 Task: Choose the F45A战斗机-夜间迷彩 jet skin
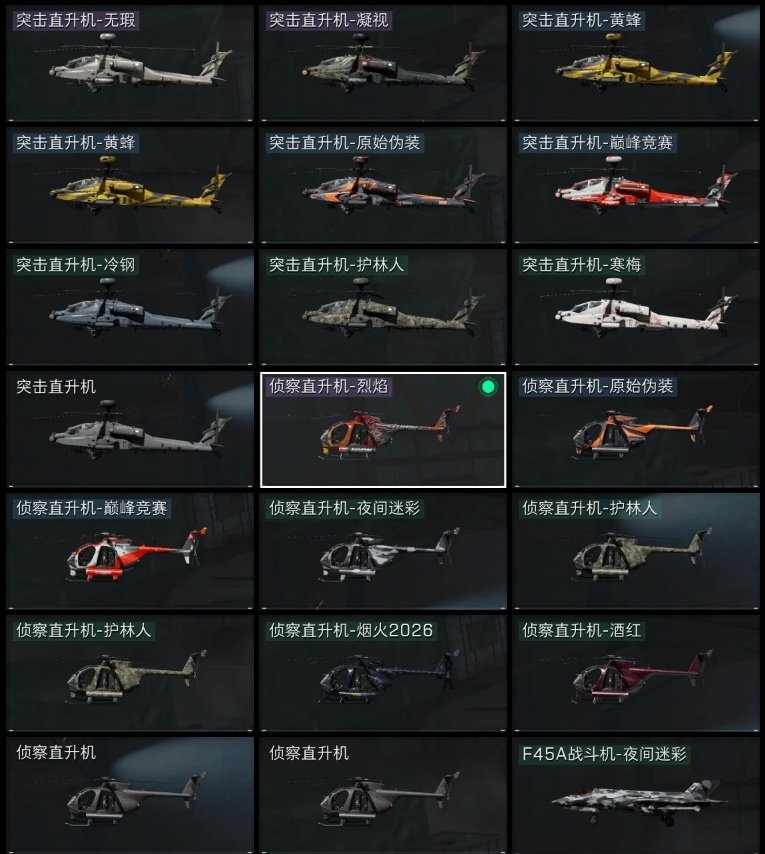click(x=636, y=795)
